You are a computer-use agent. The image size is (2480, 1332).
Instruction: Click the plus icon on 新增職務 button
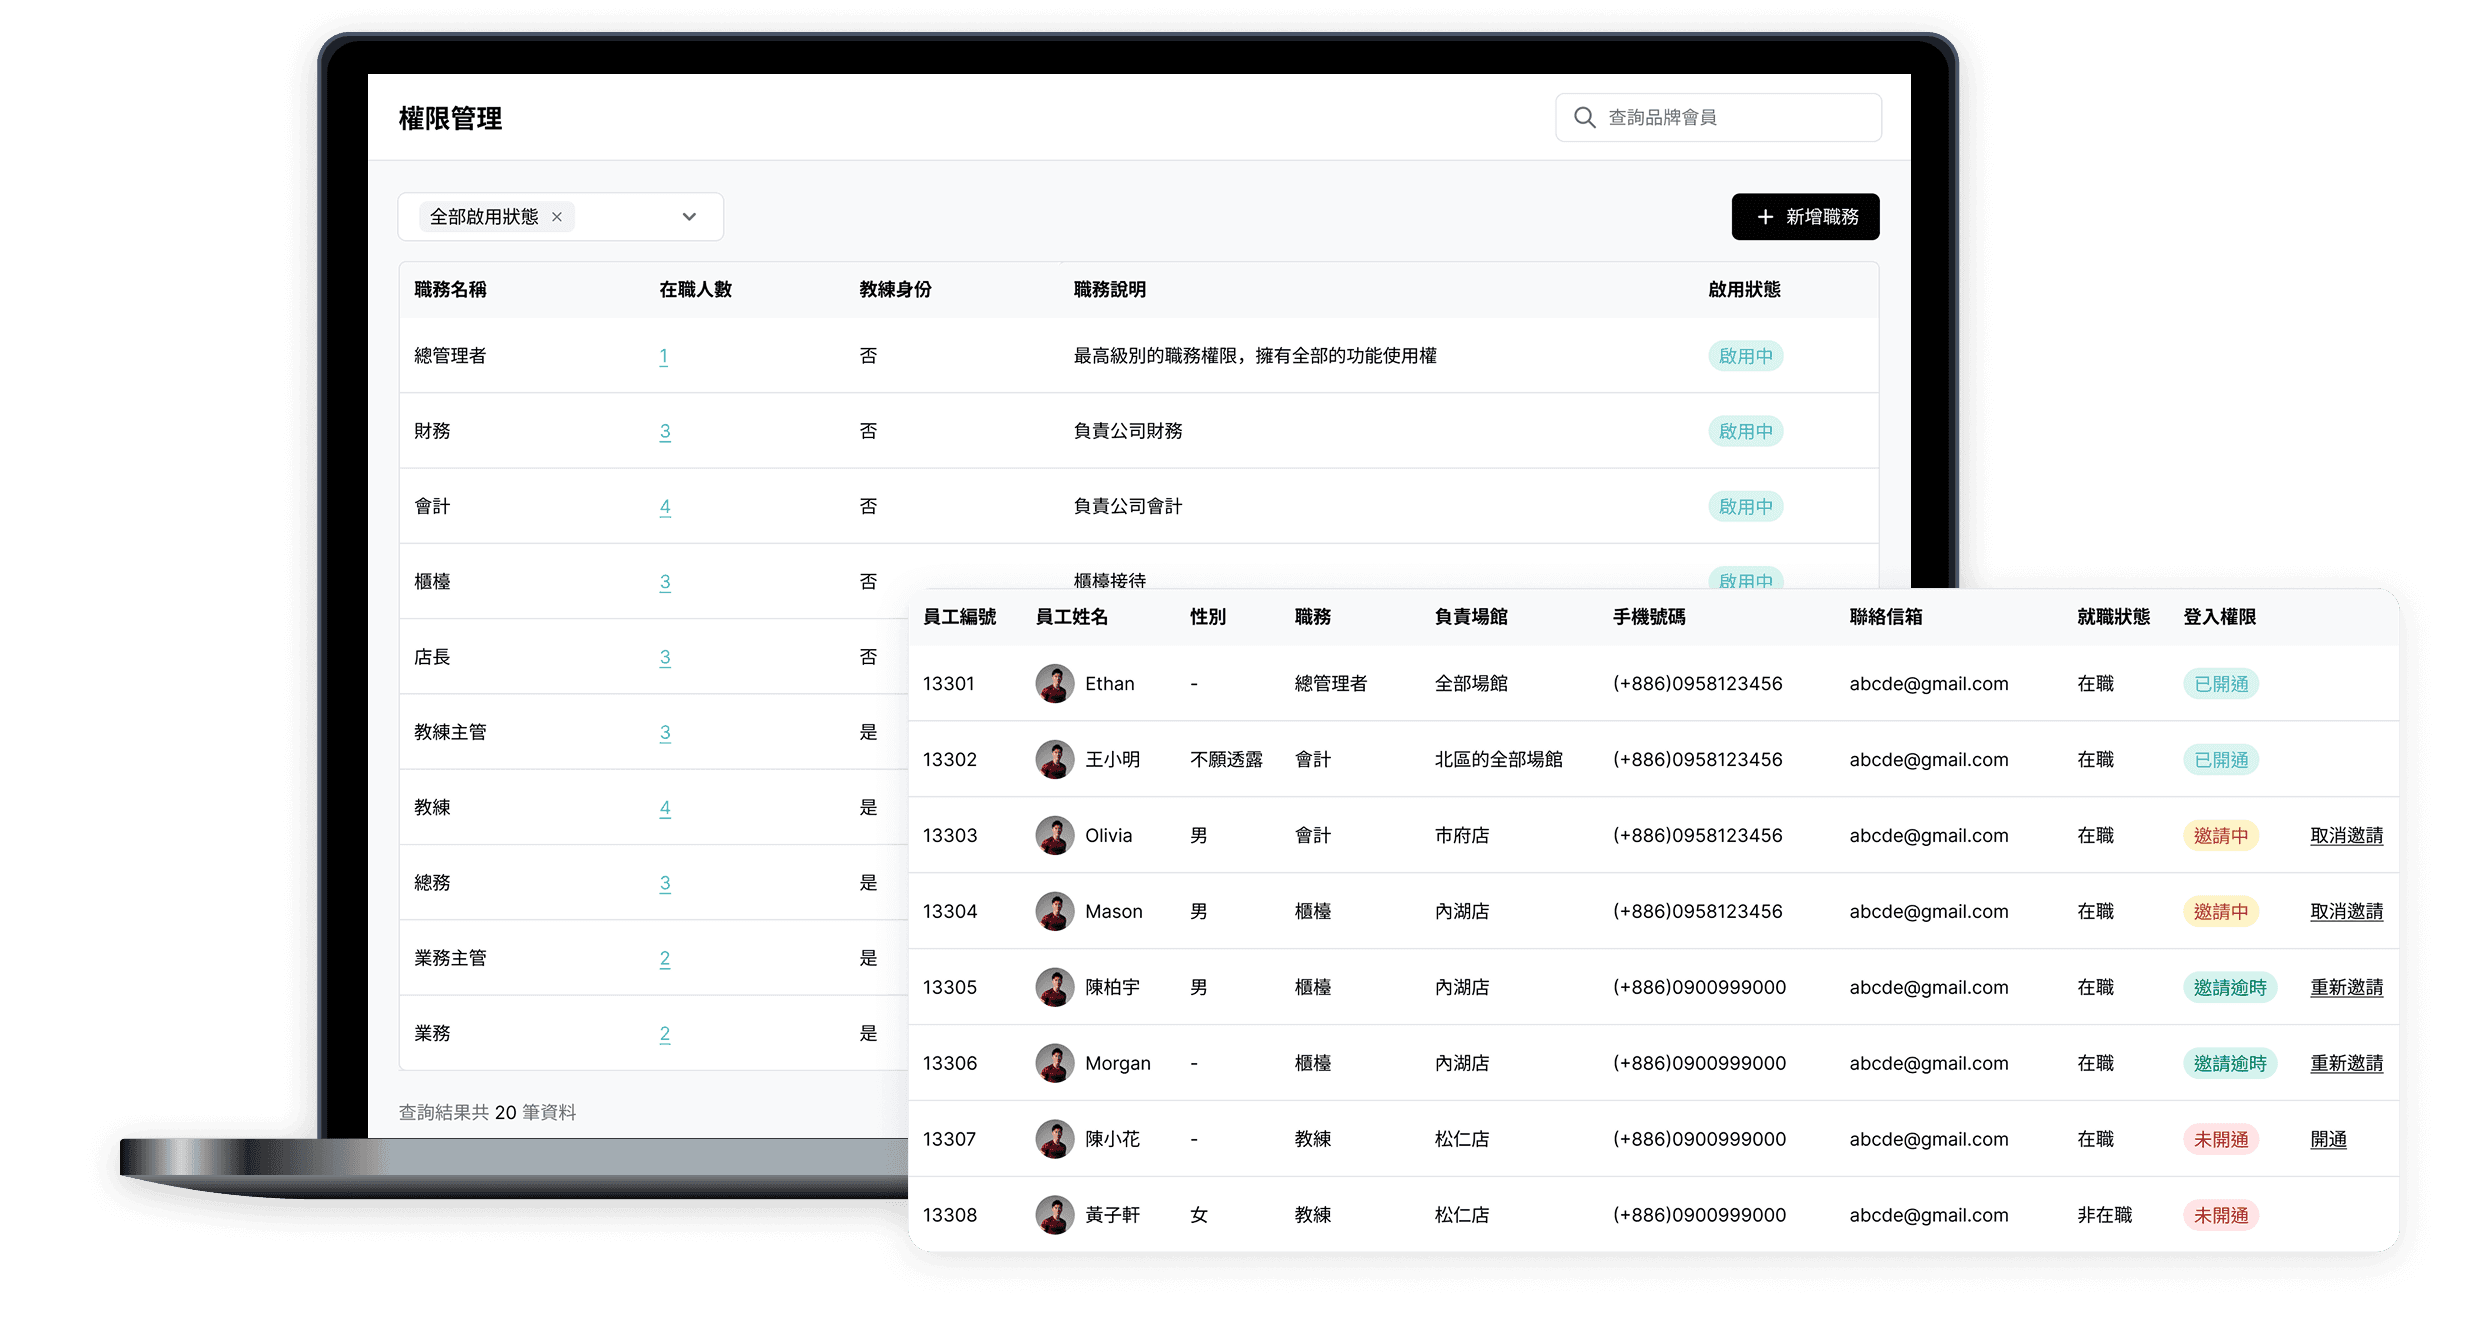1764,217
